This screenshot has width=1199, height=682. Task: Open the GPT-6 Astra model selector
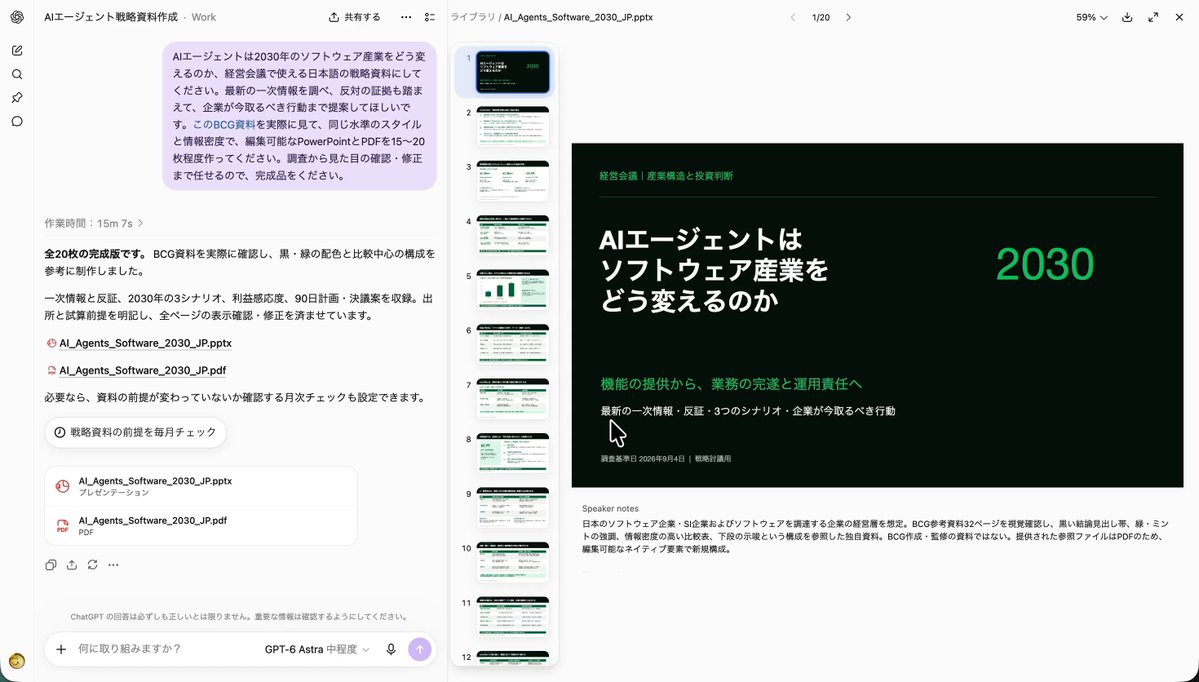point(317,649)
